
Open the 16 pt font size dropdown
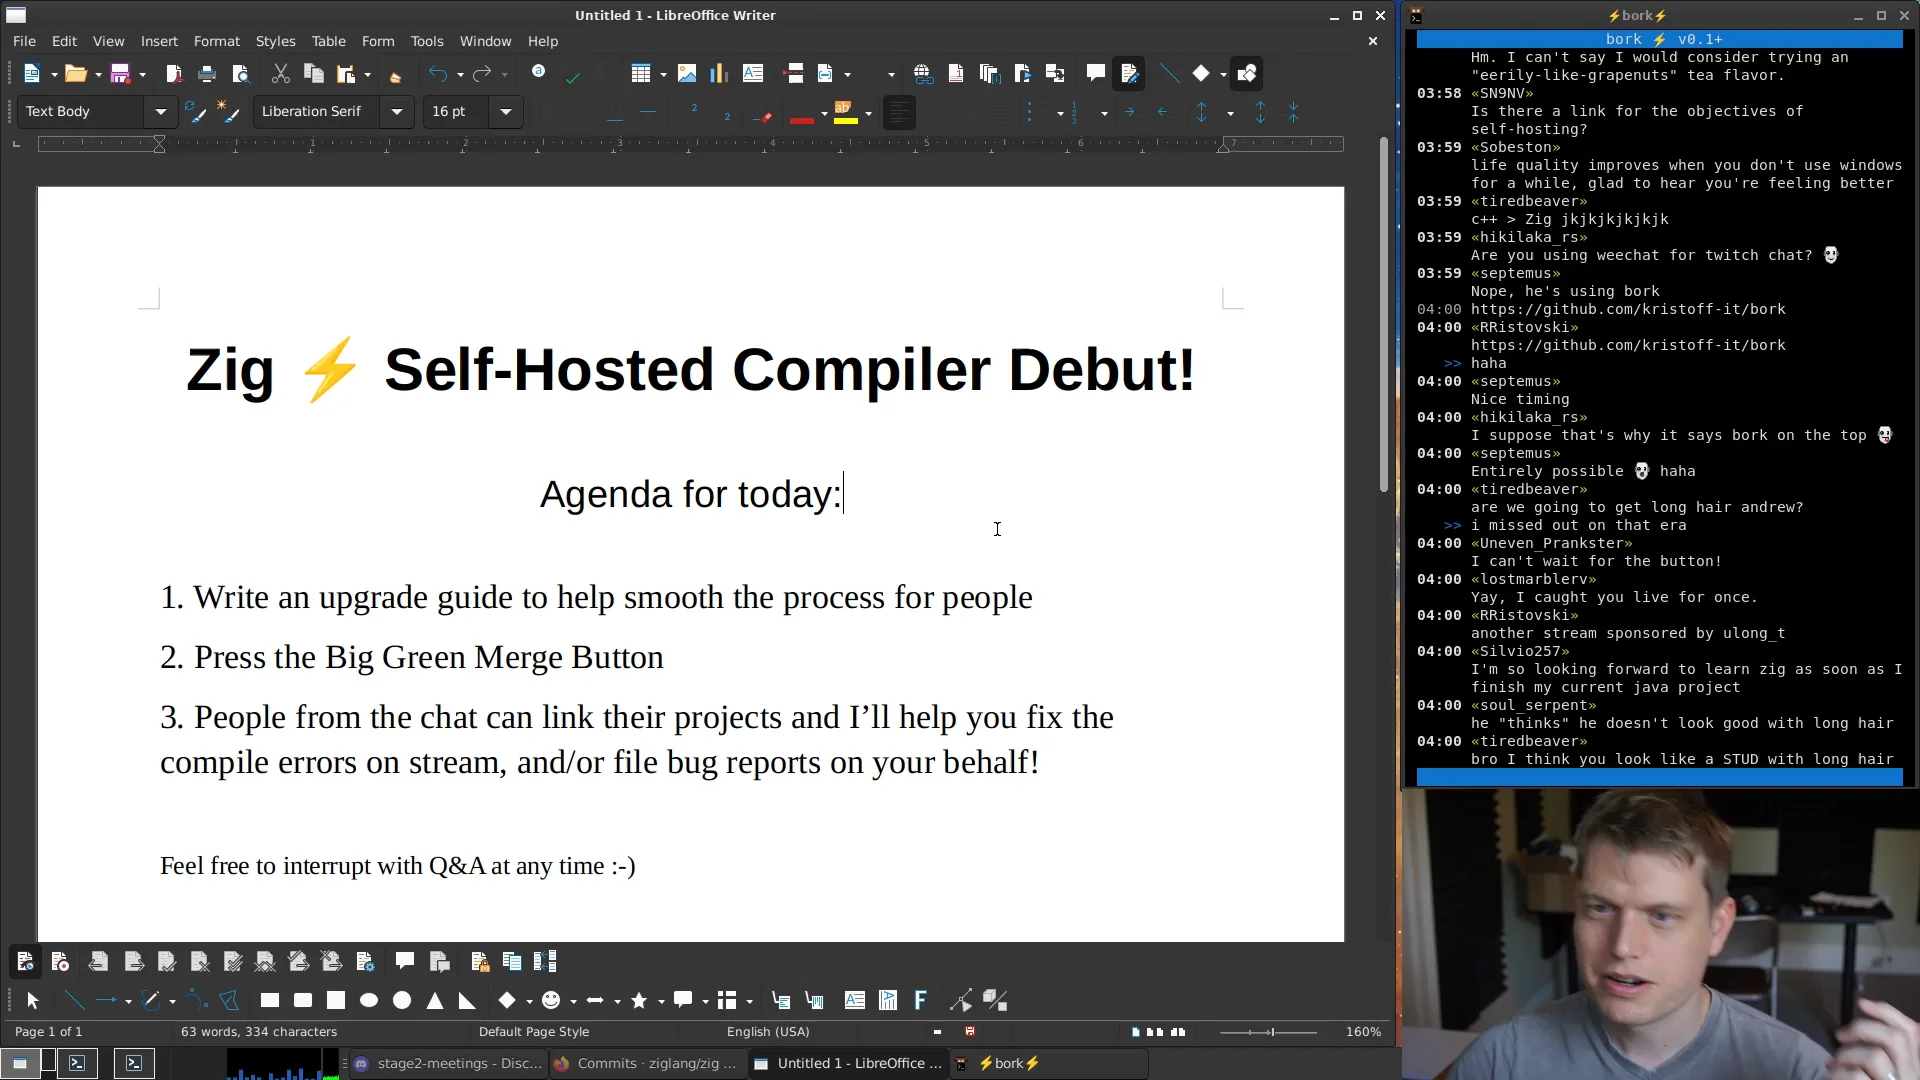[x=506, y=112]
